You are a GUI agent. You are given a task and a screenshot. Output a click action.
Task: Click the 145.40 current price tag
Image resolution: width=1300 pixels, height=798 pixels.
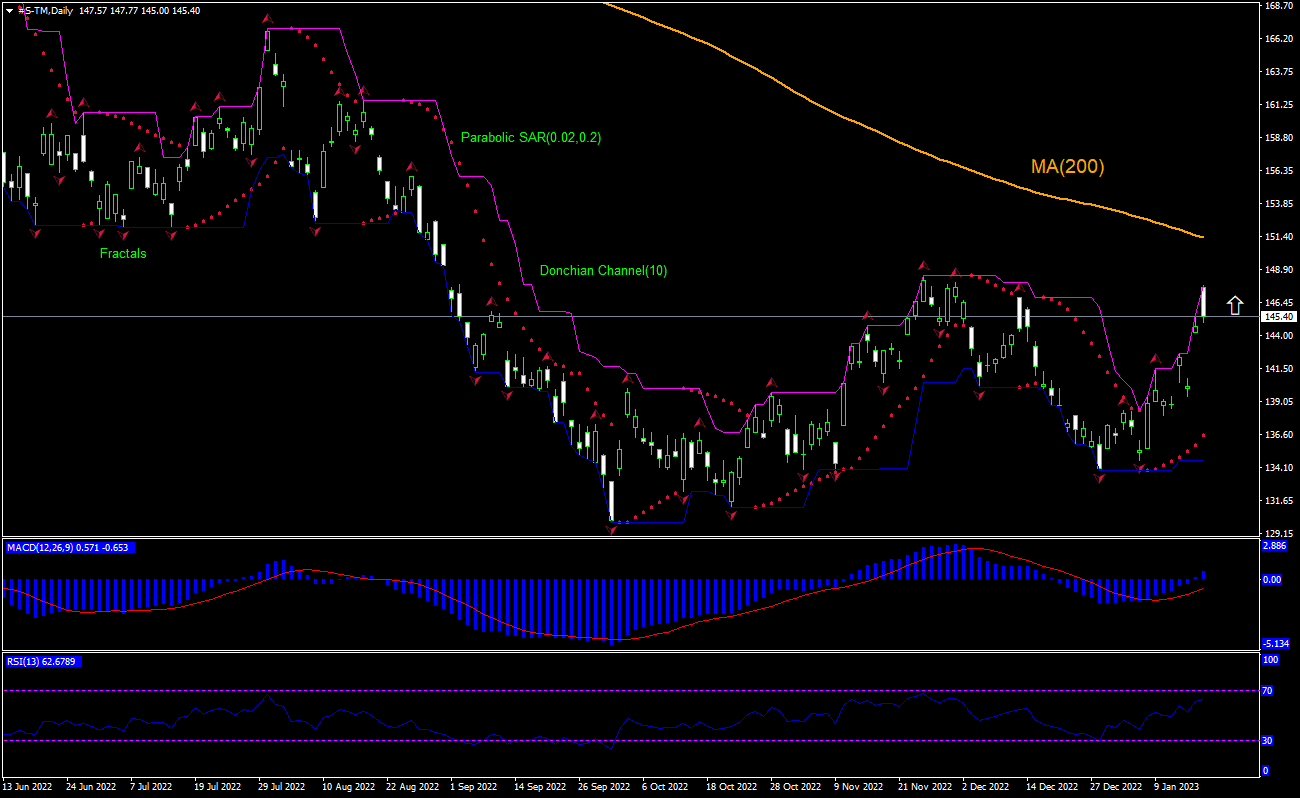1278,316
